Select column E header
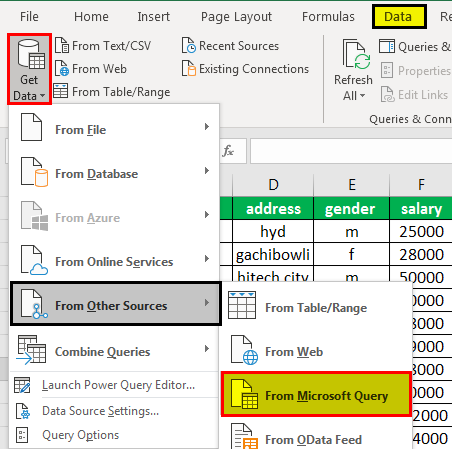Image resolution: width=452 pixels, height=449 pixels. [352, 184]
